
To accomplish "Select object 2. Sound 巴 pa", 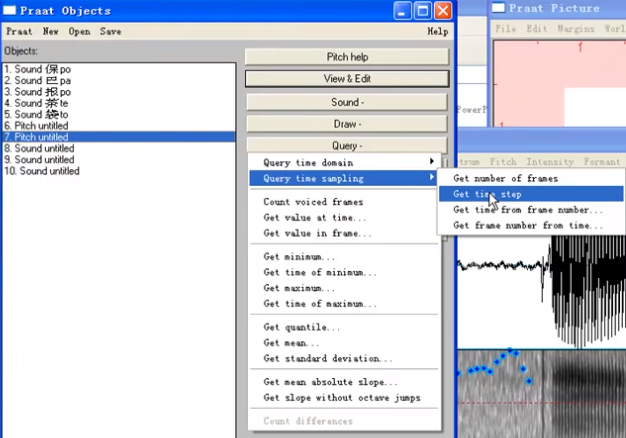I will 119,80.
